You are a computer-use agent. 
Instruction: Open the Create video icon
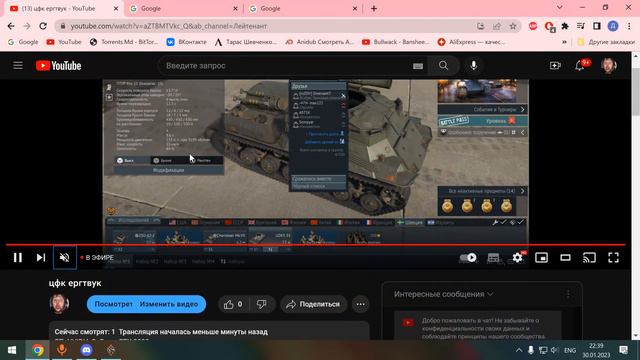pos(555,65)
